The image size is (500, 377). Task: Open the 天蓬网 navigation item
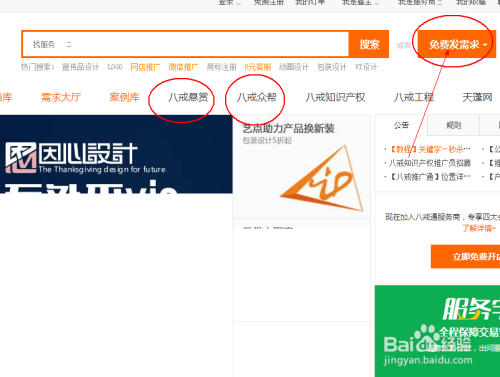coord(477,97)
